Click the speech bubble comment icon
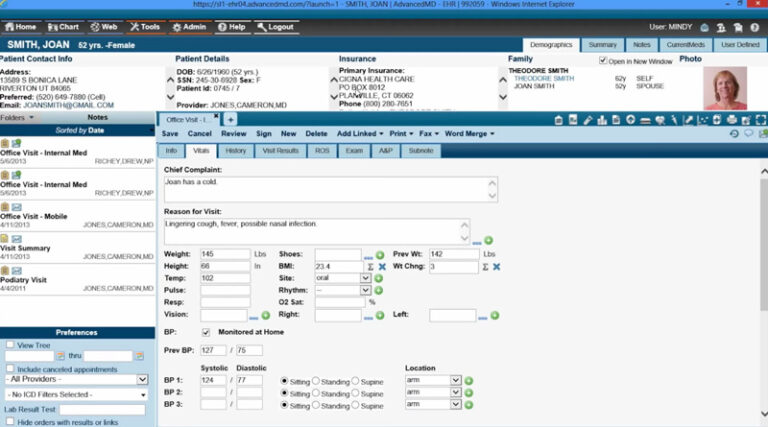The width and height of the screenshot is (768, 427). coord(748,134)
